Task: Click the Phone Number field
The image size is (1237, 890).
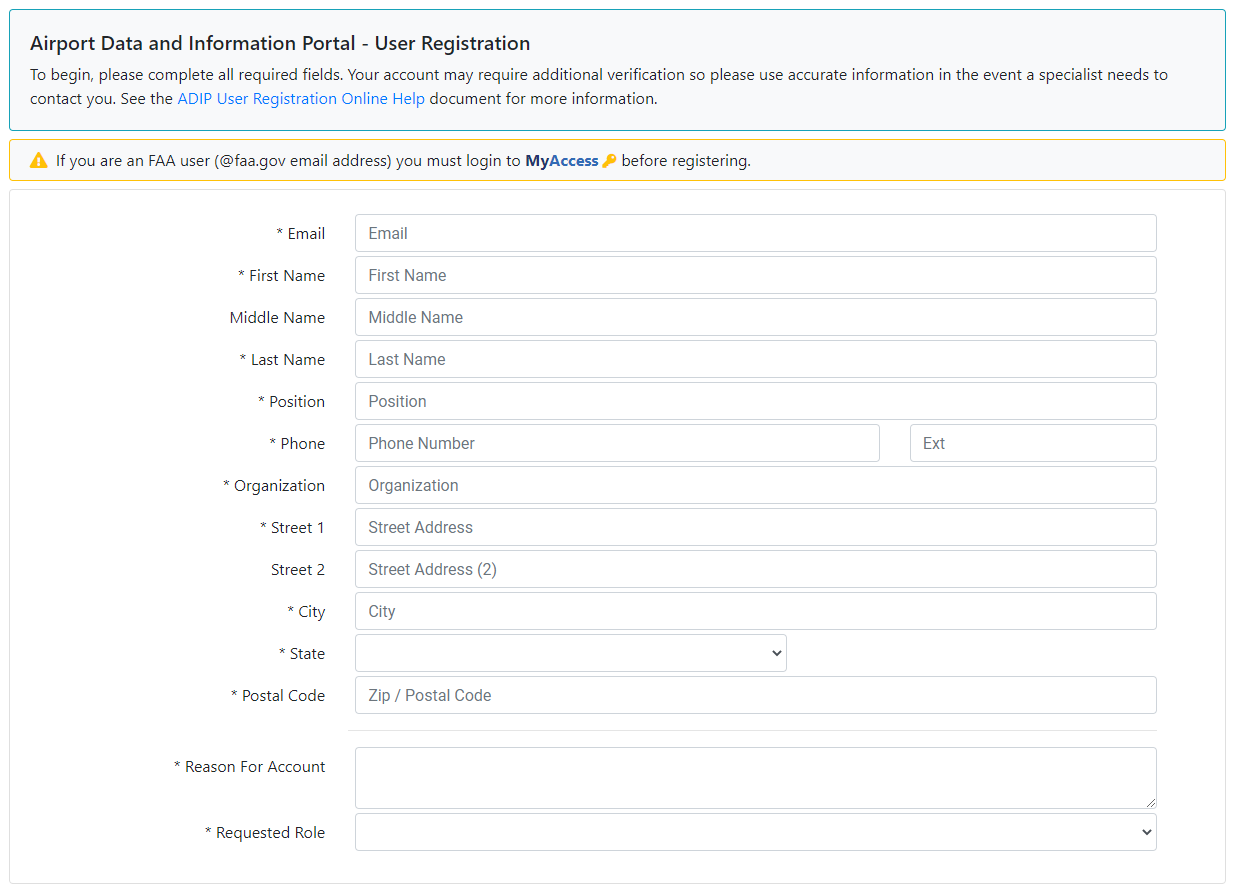Action: 617,443
